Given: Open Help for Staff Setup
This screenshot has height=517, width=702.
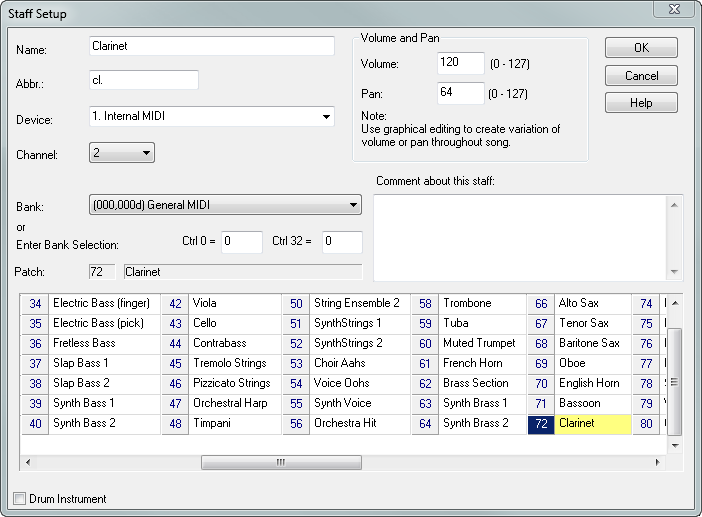Looking at the screenshot, I should (x=641, y=103).
